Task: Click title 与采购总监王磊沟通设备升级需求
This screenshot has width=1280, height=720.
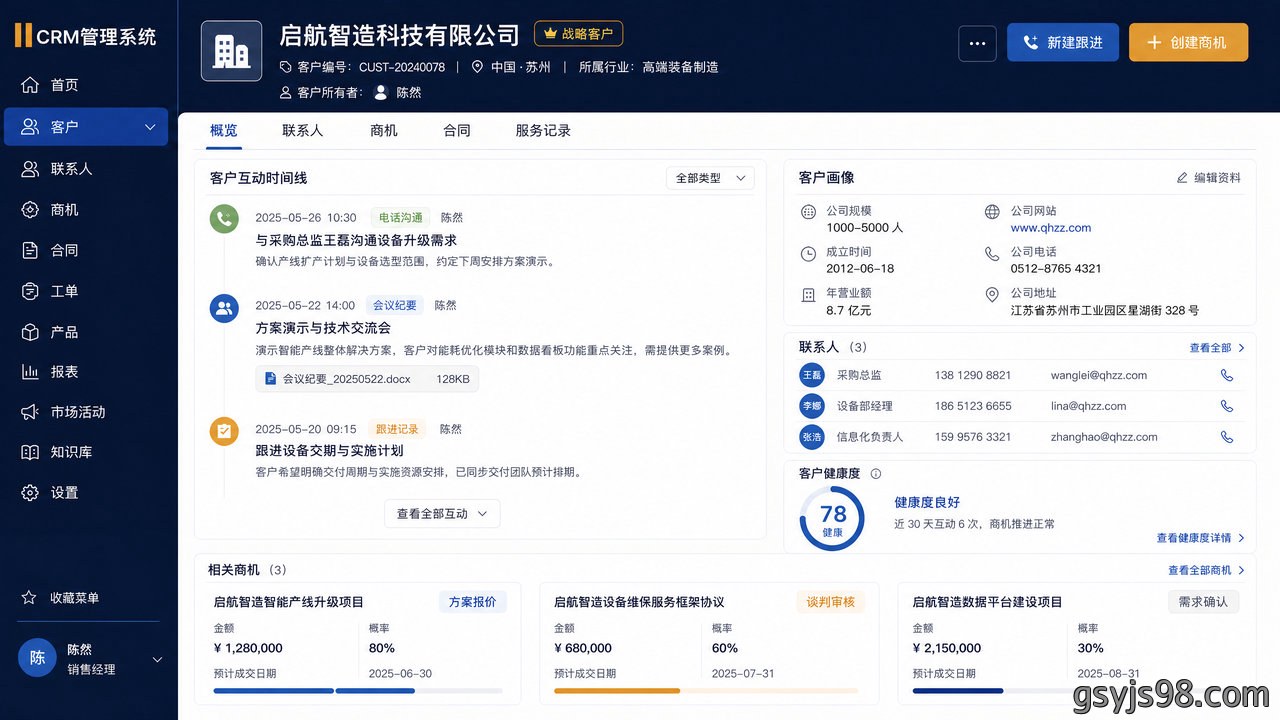Action: pyautogui.click(x=356, y=240)
